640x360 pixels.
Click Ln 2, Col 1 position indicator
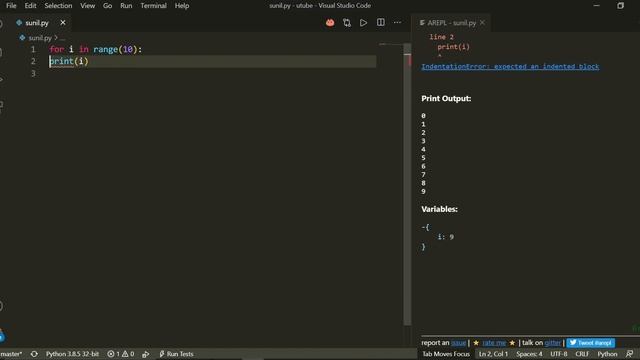point(493,354)
